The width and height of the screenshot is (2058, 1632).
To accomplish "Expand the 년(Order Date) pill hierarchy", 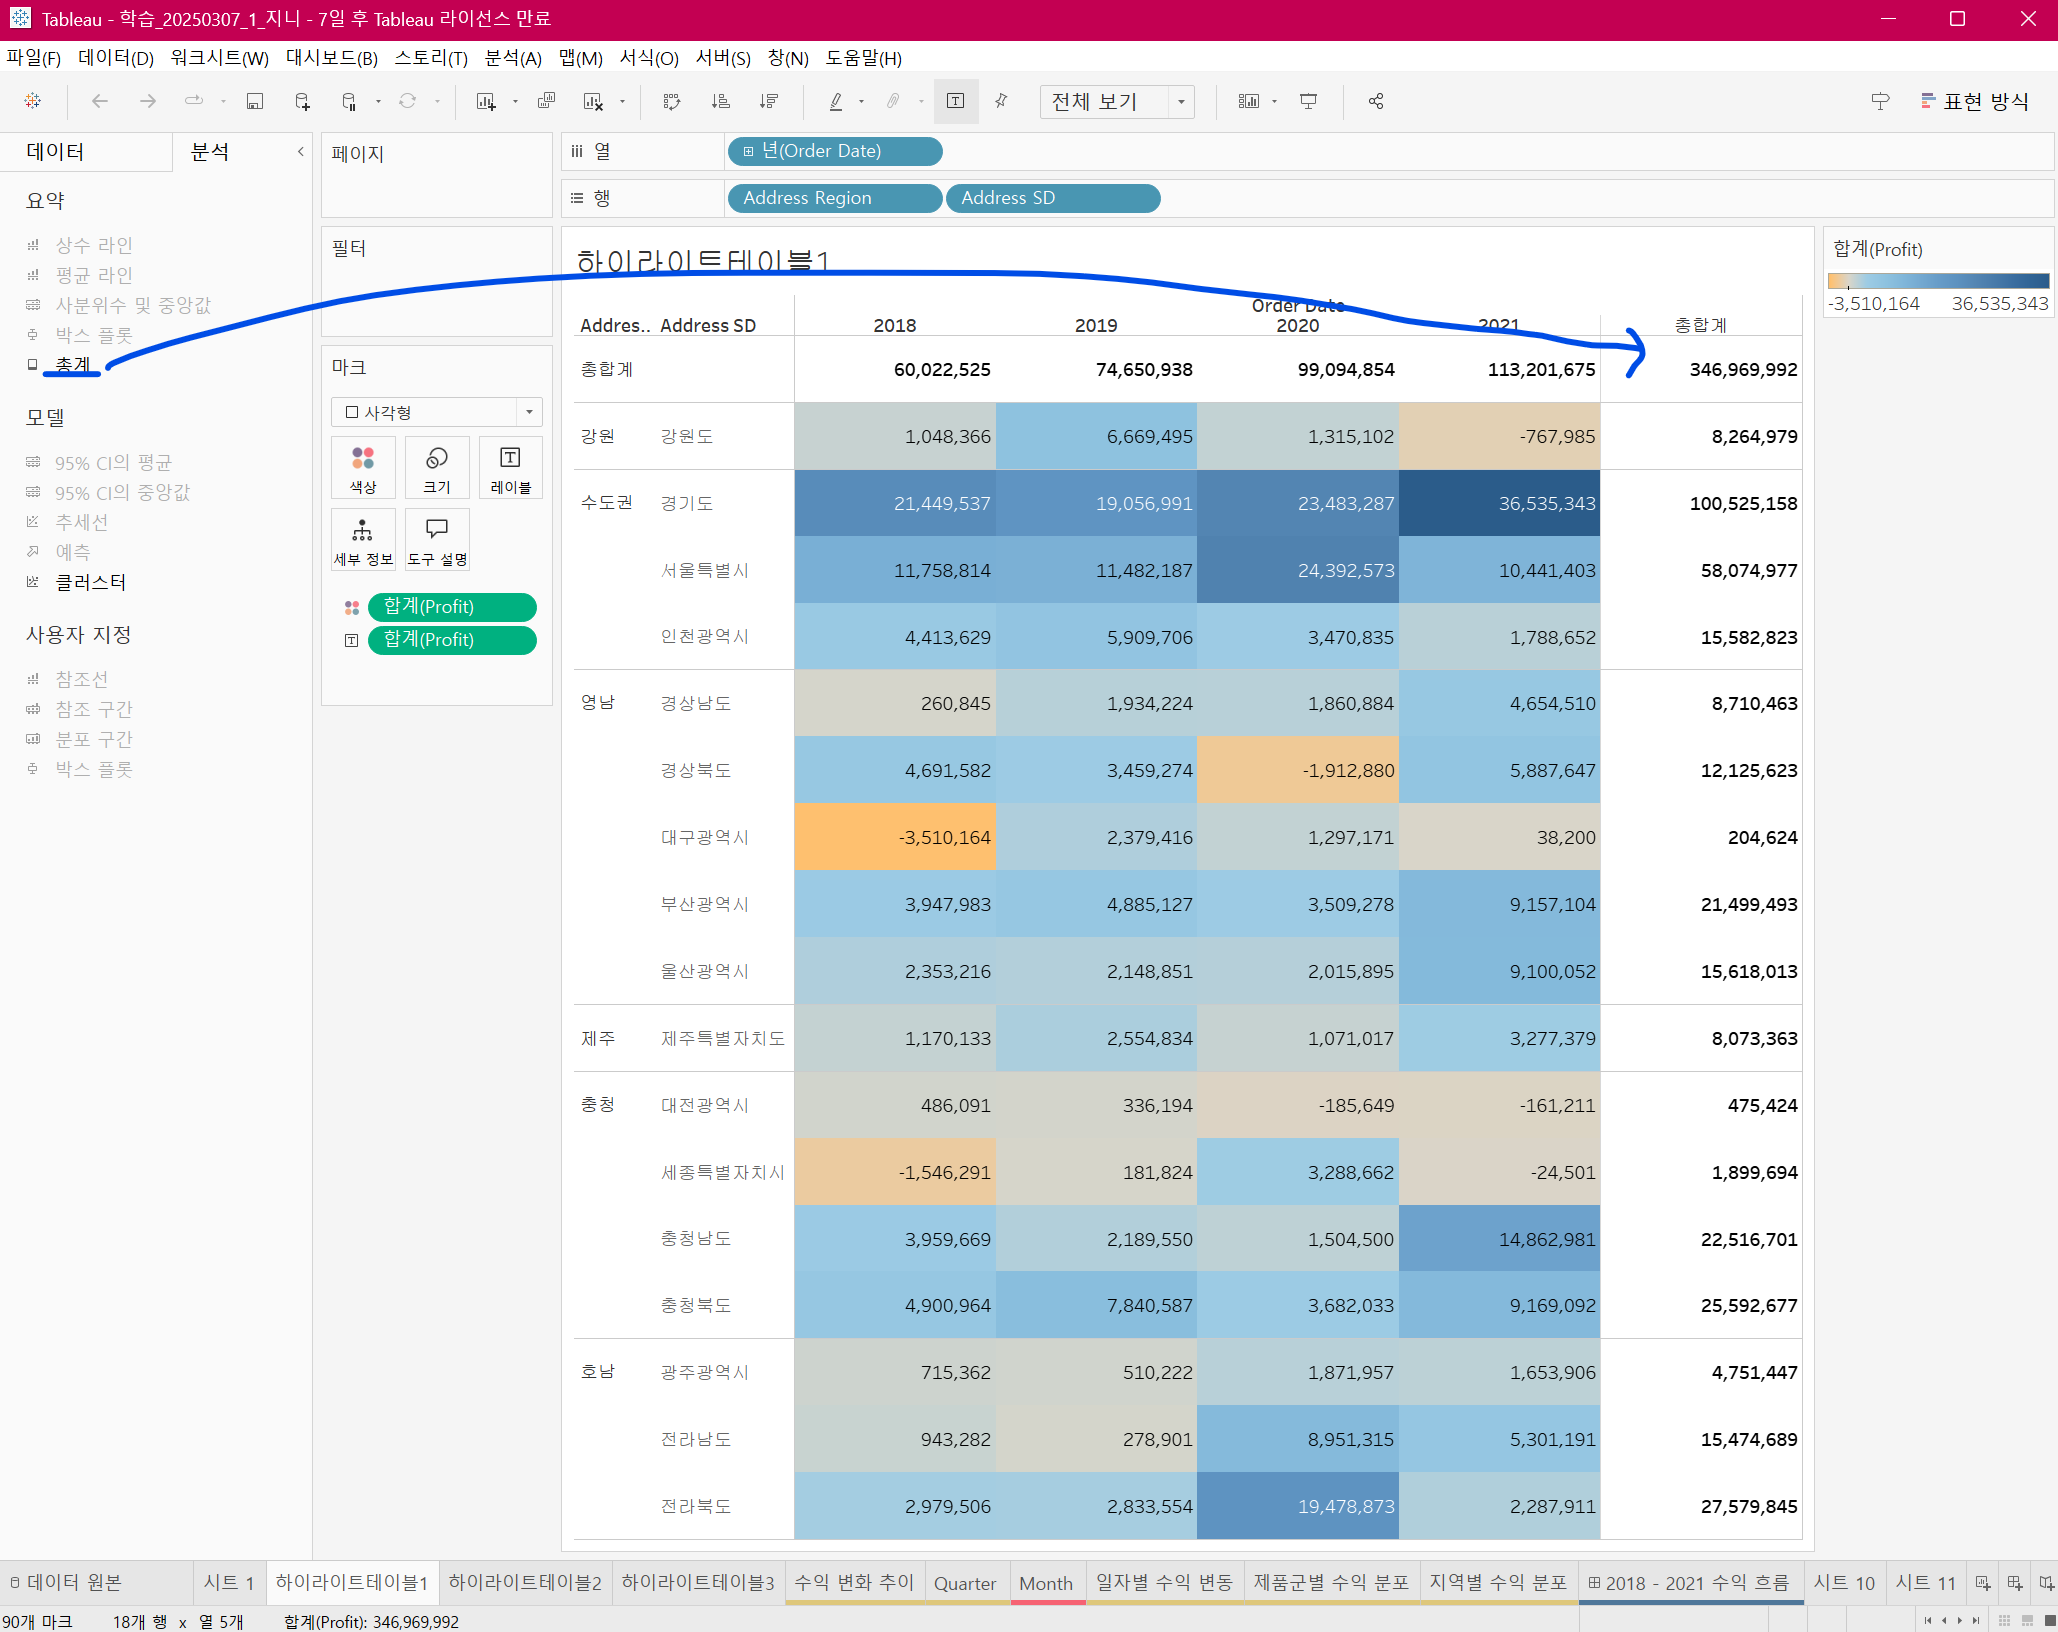I will 748,151.
